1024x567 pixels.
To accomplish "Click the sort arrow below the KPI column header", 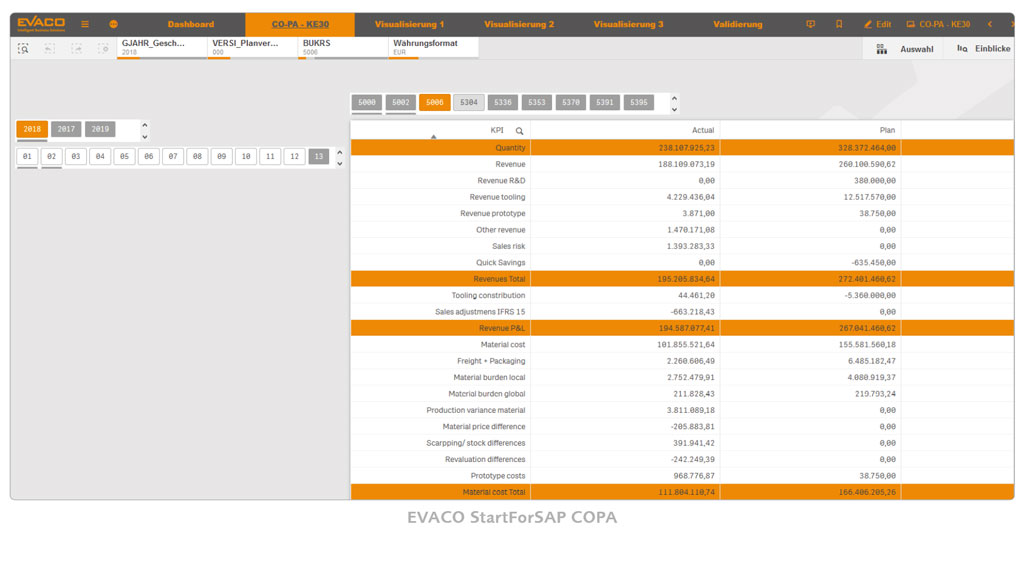I will [x=434, y=137].
